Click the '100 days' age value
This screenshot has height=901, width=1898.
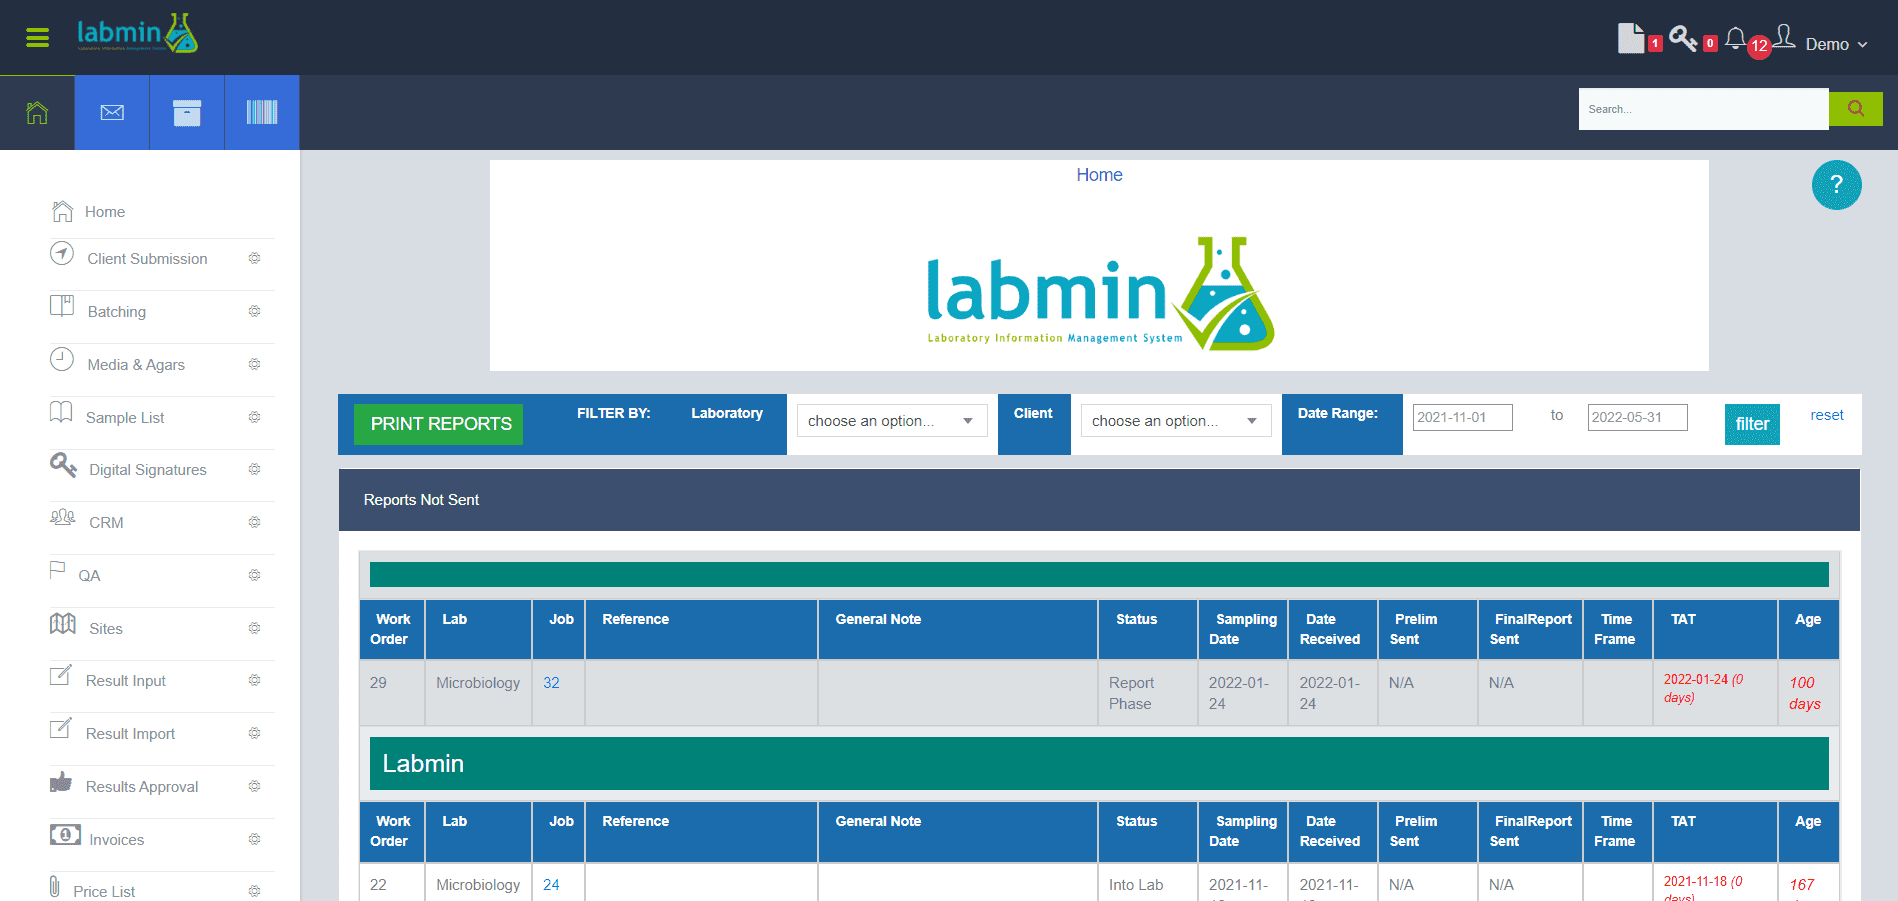(x=1805, y=693)
